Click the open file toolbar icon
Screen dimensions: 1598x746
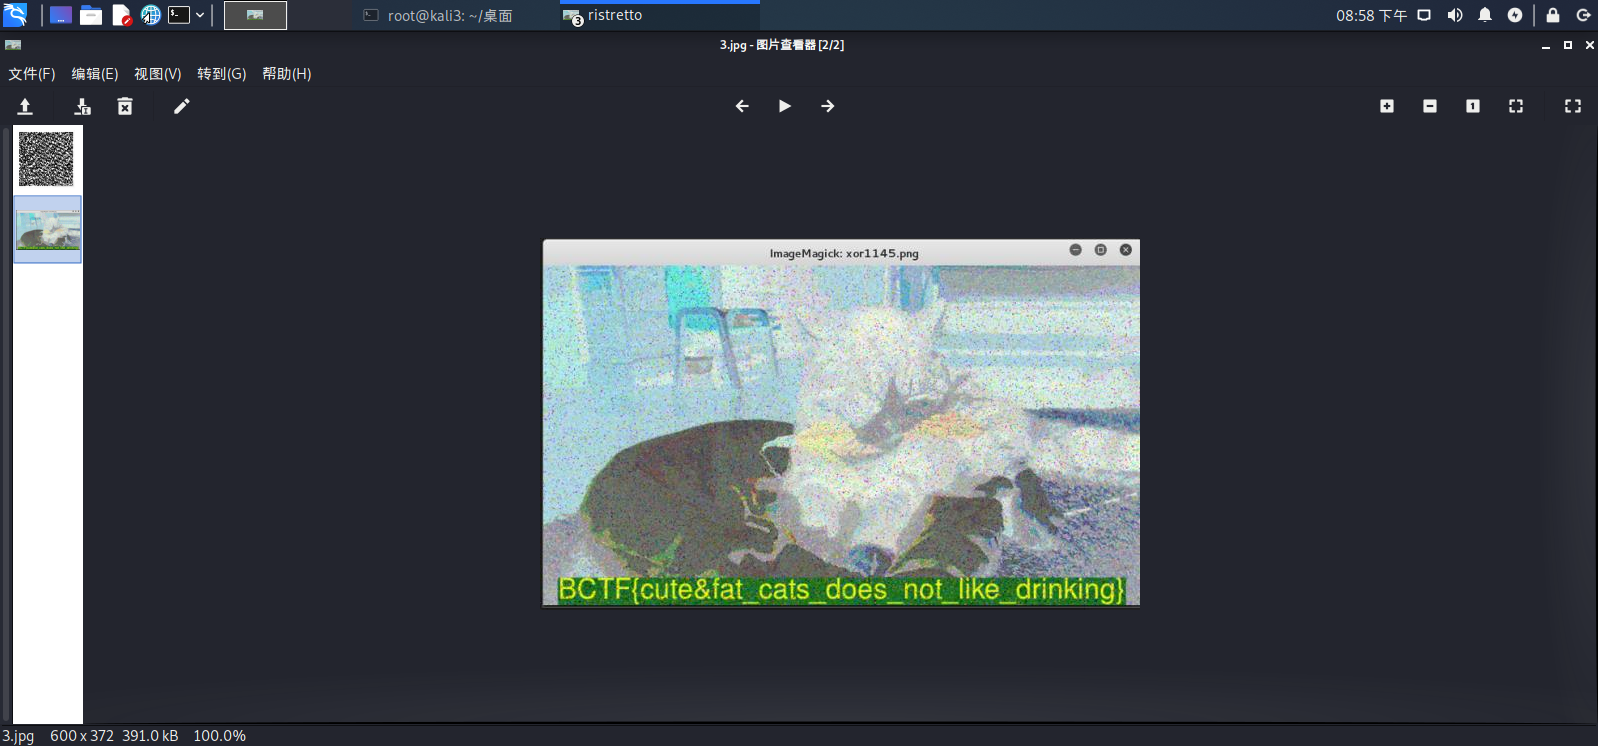pos(25,106)
